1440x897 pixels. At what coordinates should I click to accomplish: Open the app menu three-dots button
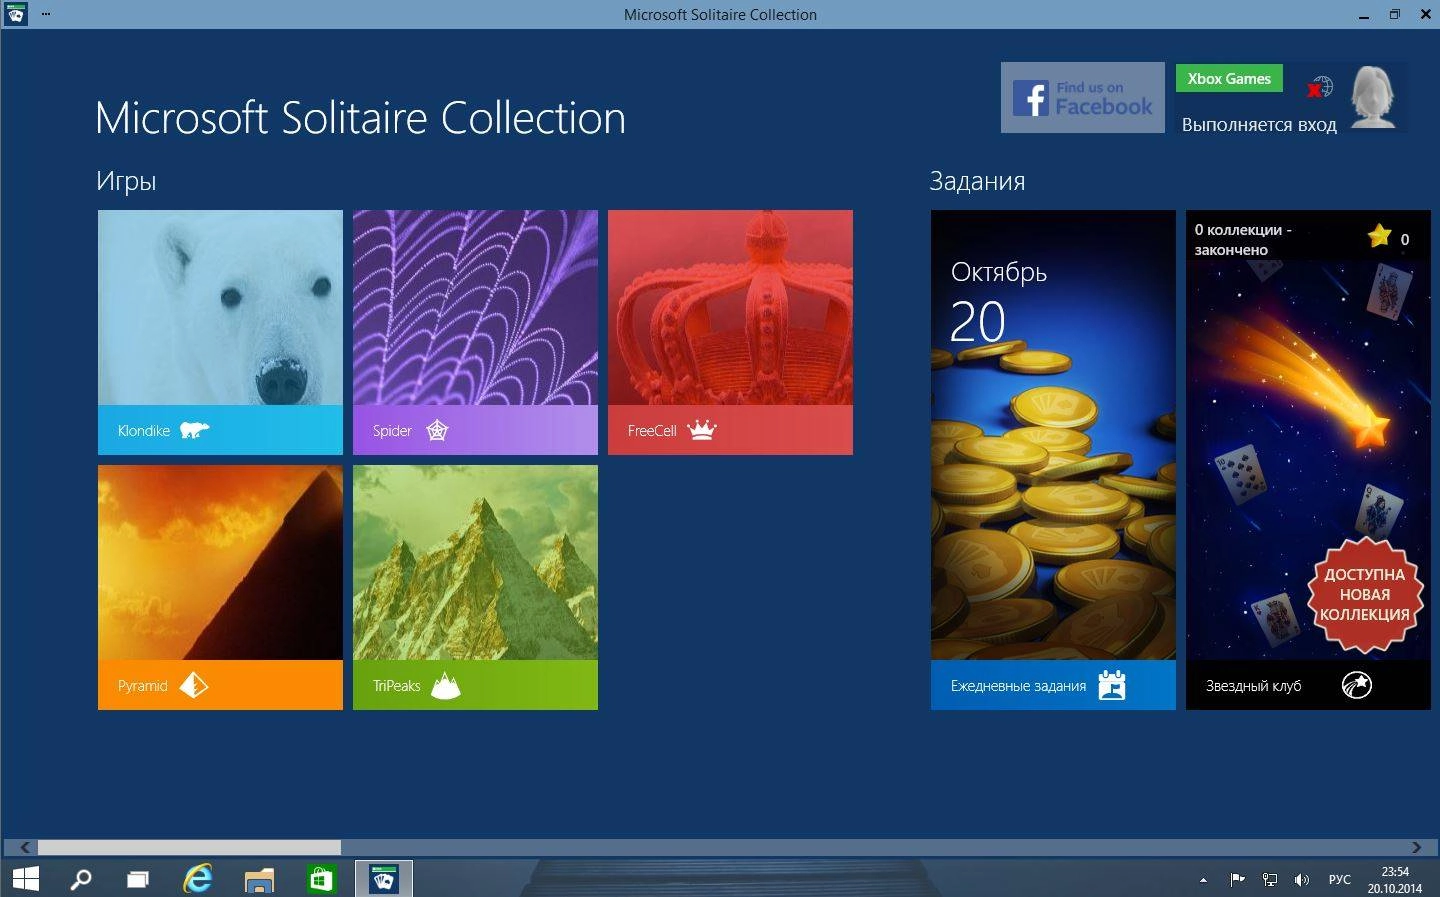[x=46, y=14]
